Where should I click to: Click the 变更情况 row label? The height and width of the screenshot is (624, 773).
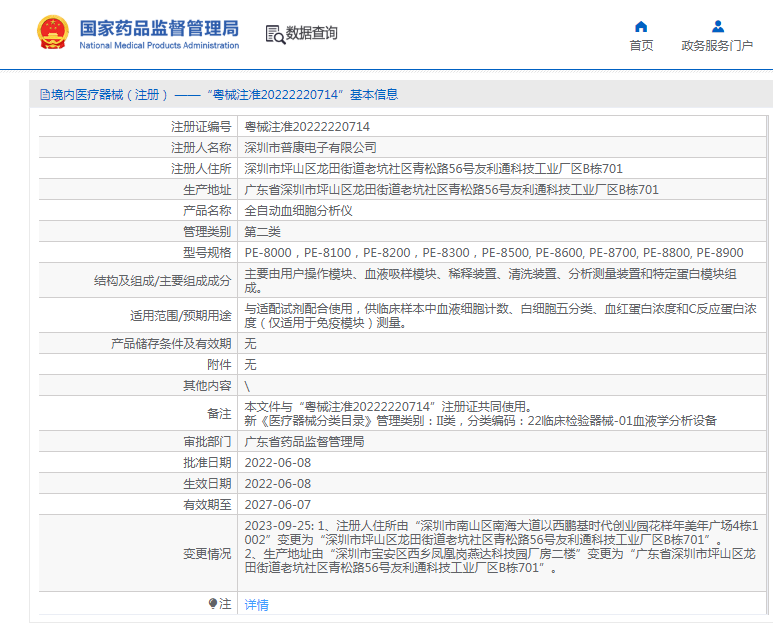[x=207, y=554]
